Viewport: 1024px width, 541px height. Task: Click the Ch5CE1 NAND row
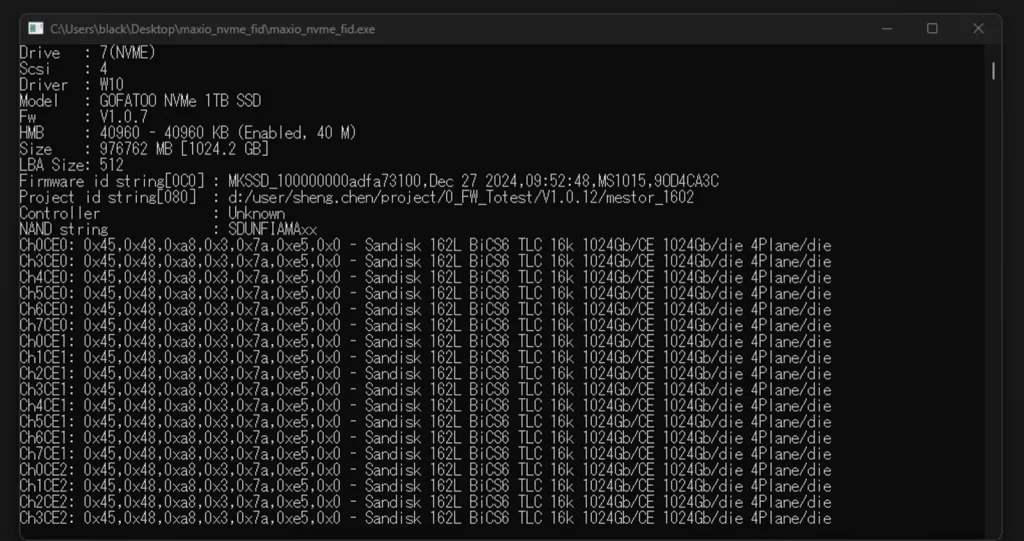[x=425, y=421]
